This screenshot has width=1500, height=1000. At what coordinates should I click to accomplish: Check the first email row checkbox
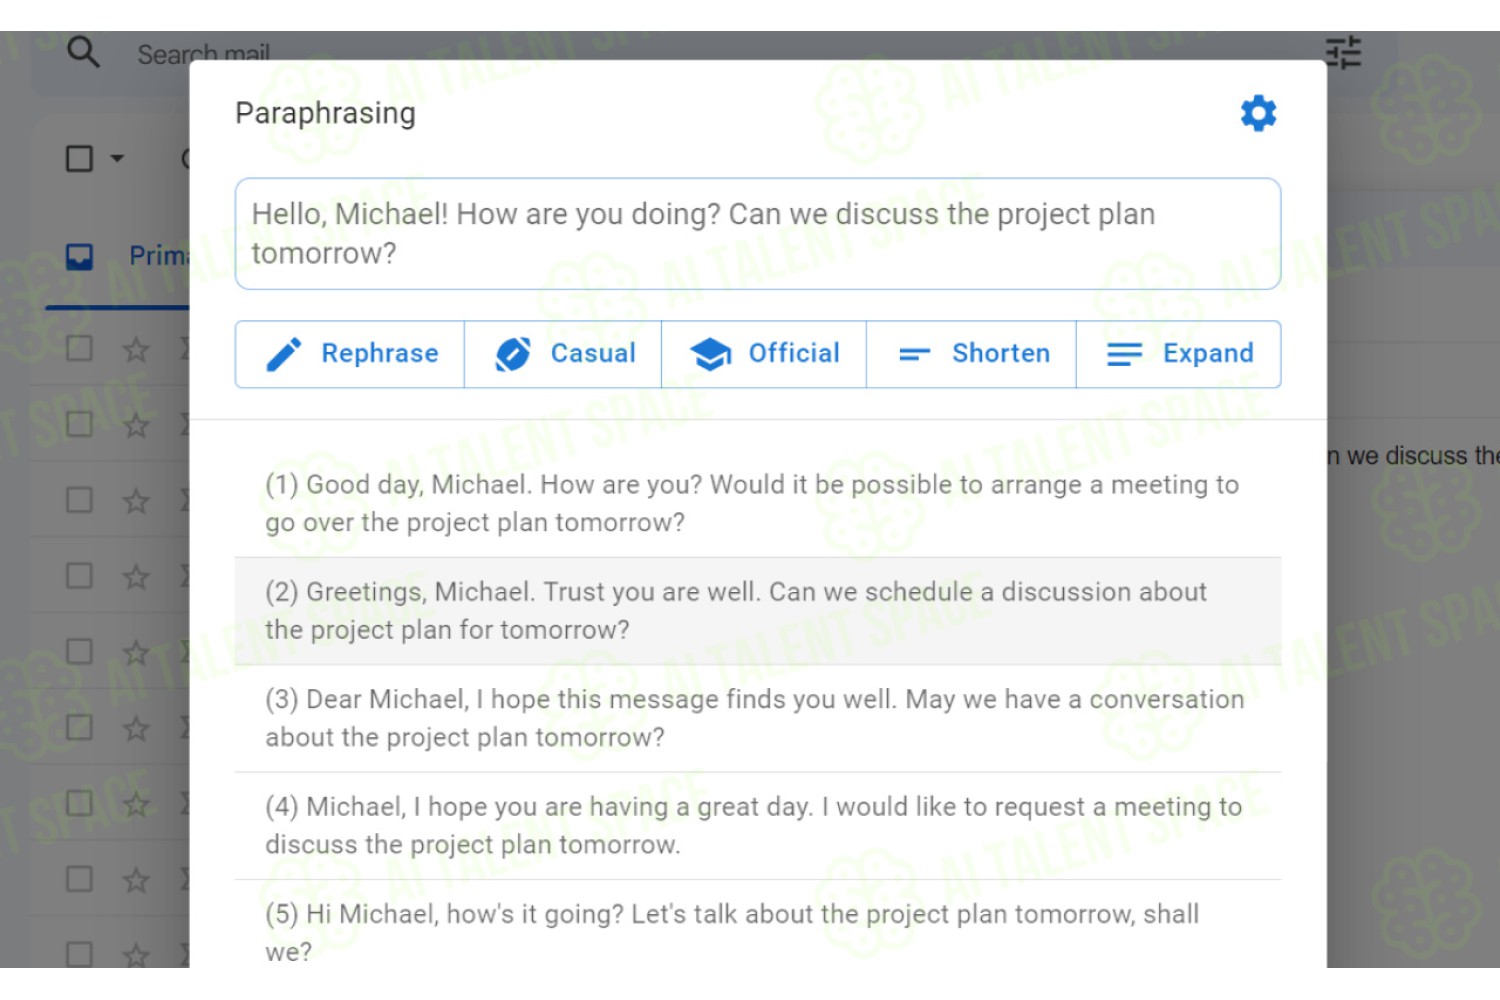click(79, 348)
